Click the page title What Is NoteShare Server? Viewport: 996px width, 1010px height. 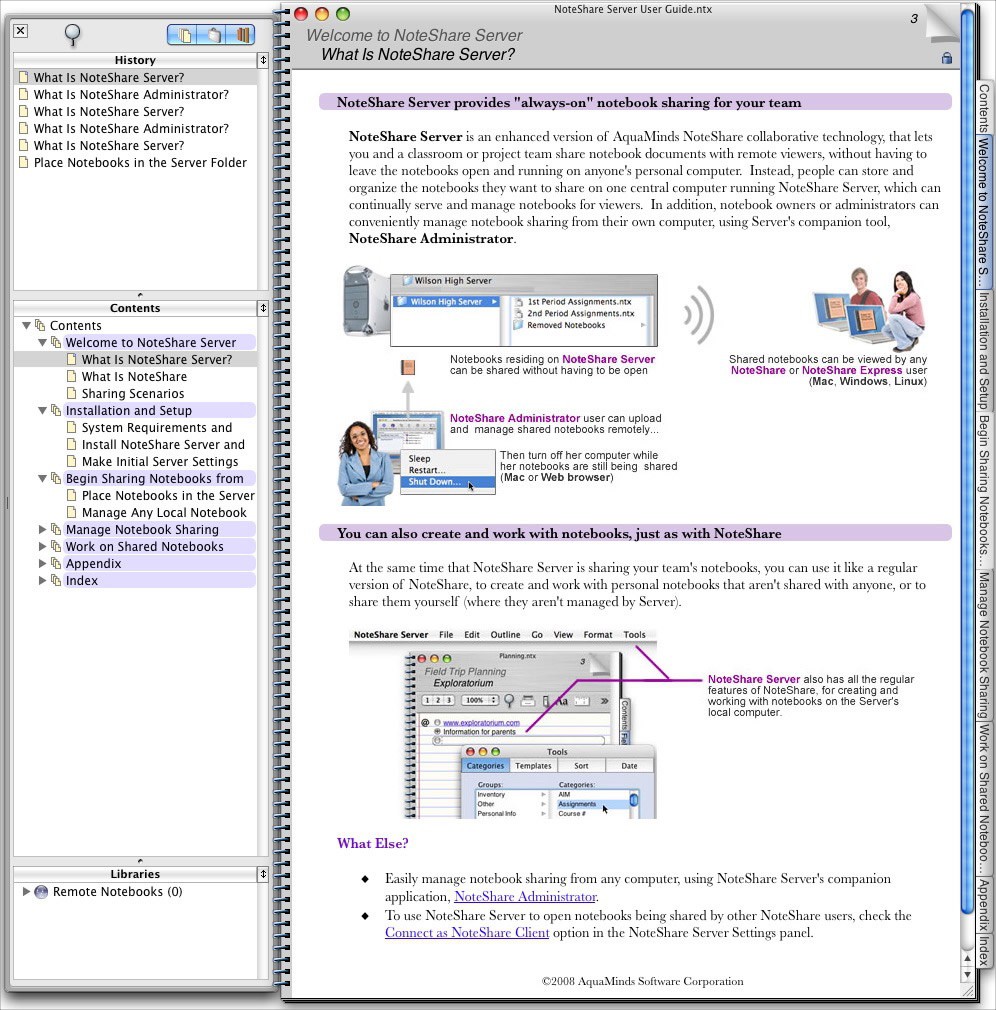(x=417, y=54)
